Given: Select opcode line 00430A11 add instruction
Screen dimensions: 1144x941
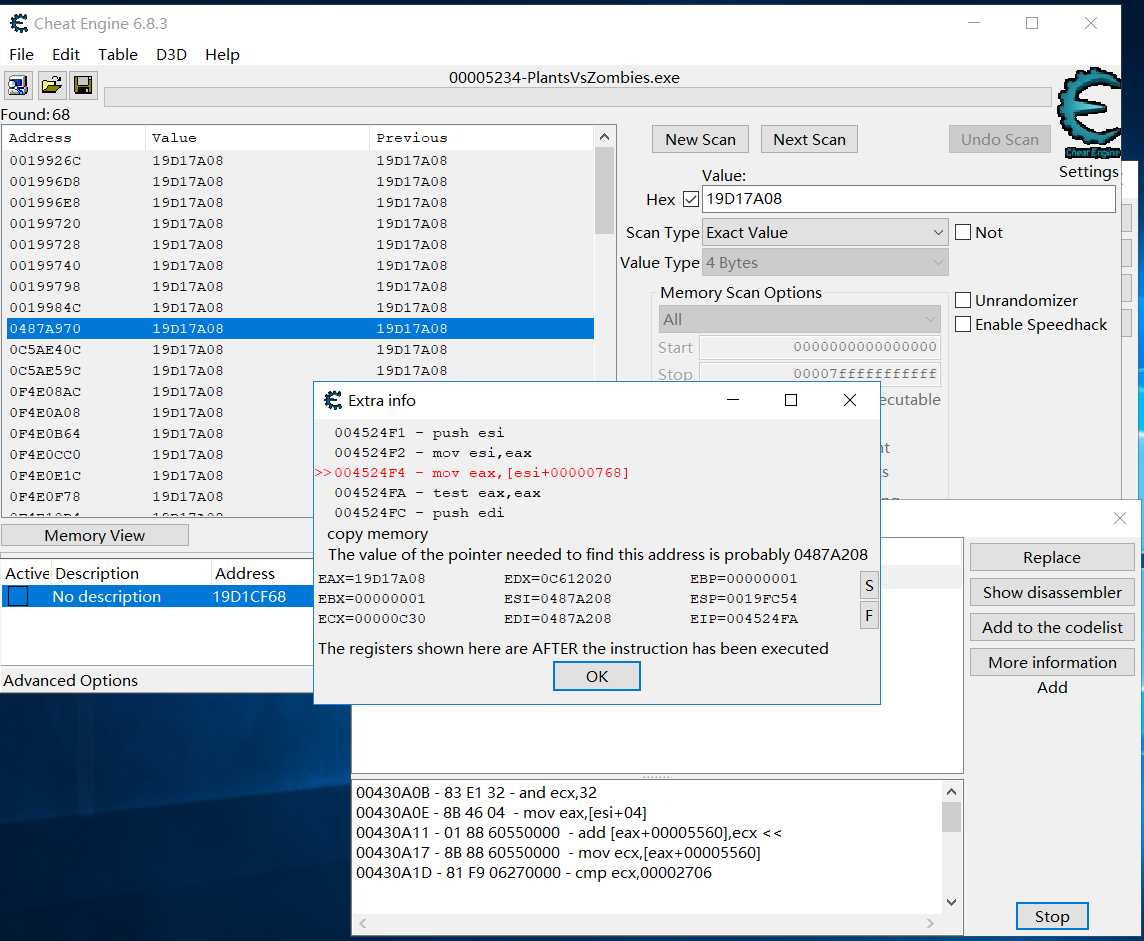Looking at the screenshot, I should click(x=569, y=832).
